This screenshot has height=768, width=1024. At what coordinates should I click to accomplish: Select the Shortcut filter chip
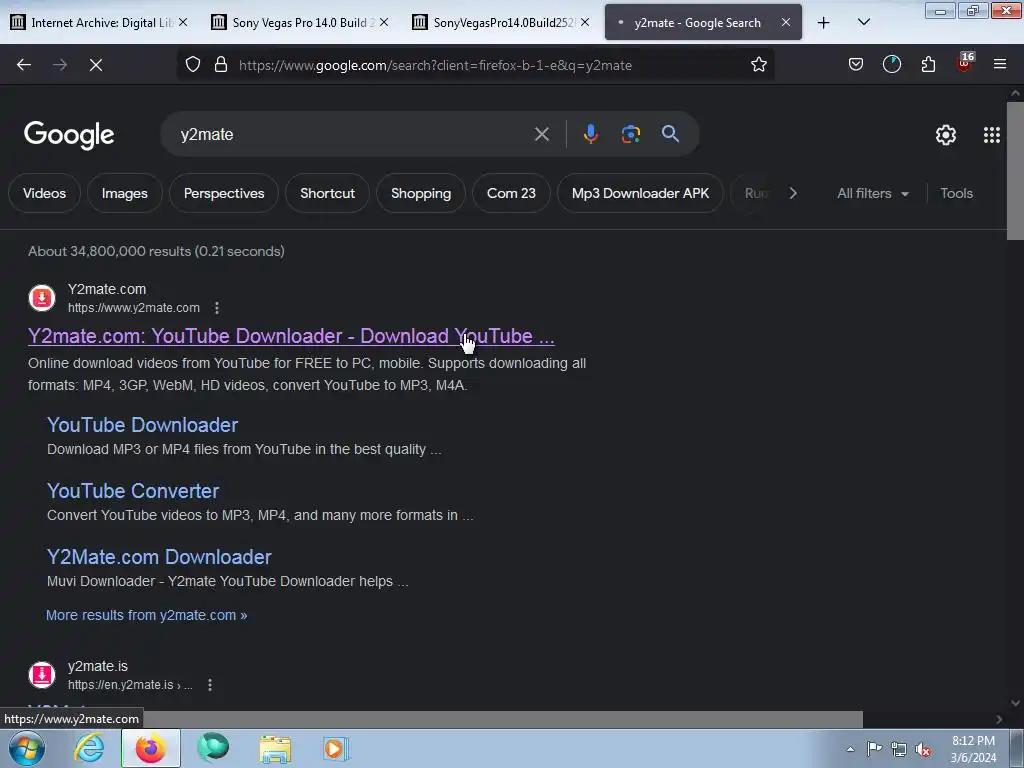tap(327, 193)
